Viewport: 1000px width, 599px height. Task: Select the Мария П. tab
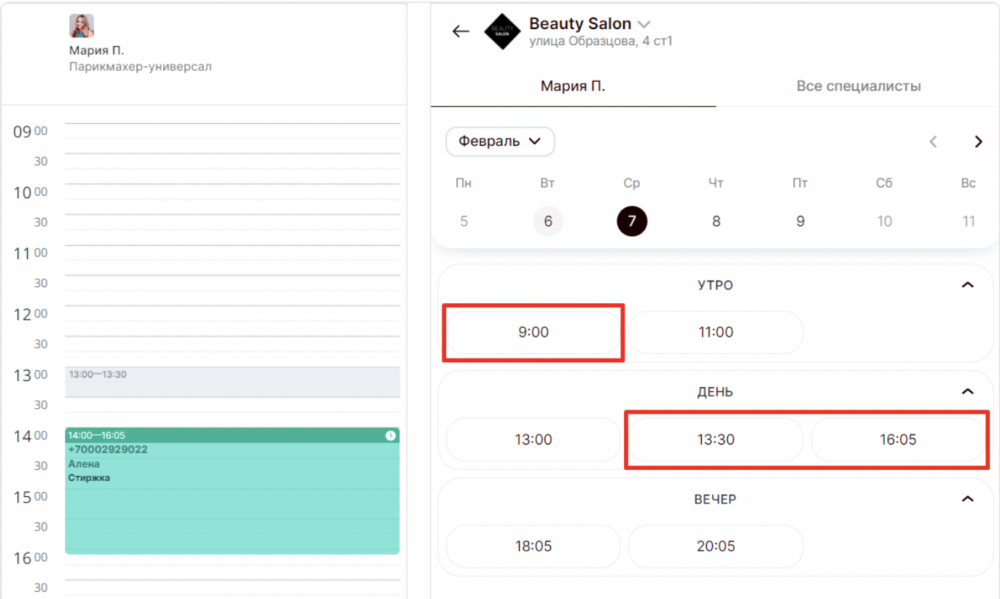click(573, 86)
